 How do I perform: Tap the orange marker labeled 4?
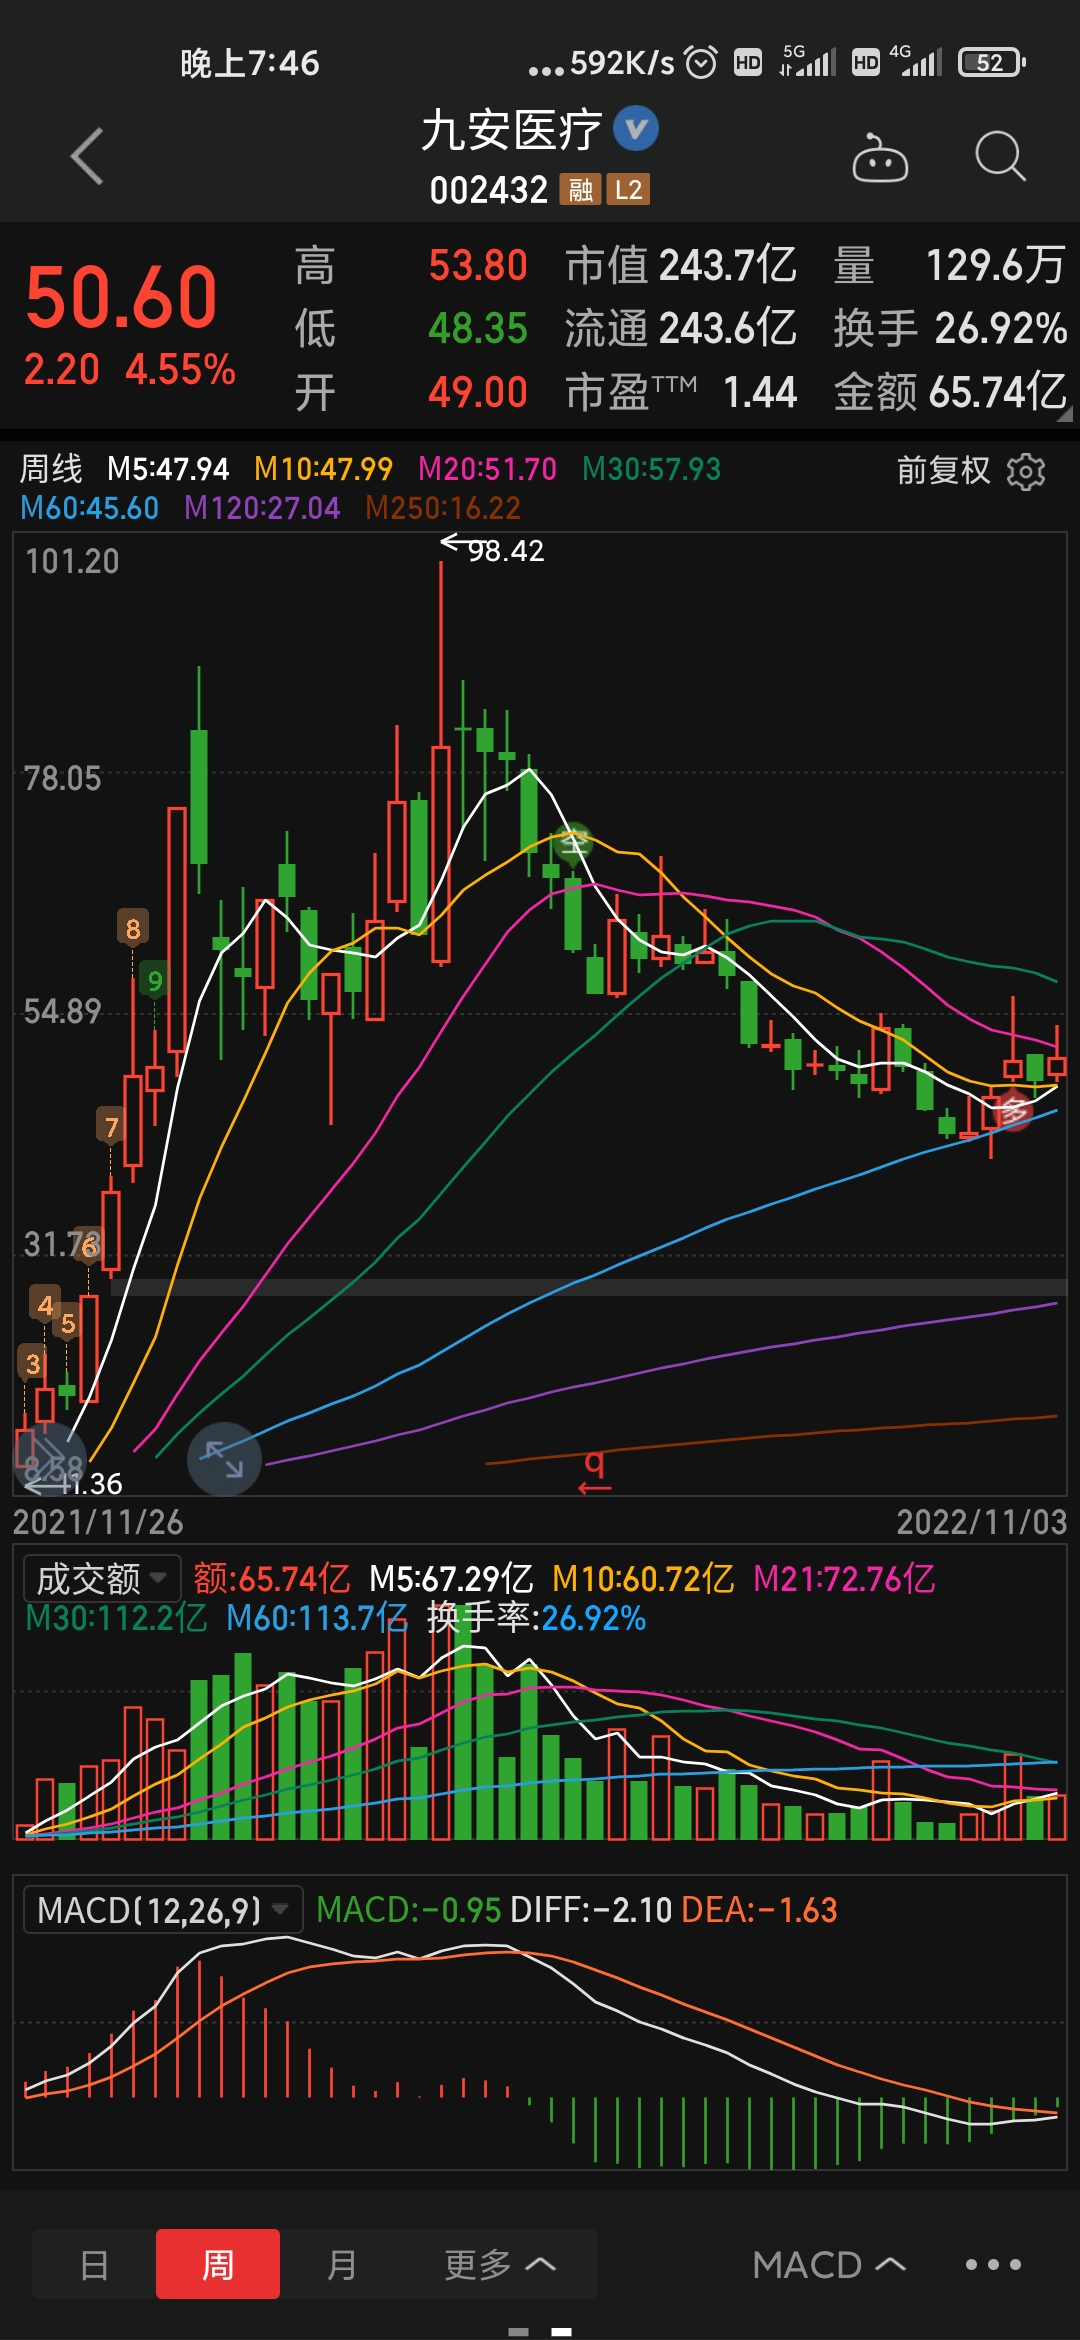[x=45, y=1304]
